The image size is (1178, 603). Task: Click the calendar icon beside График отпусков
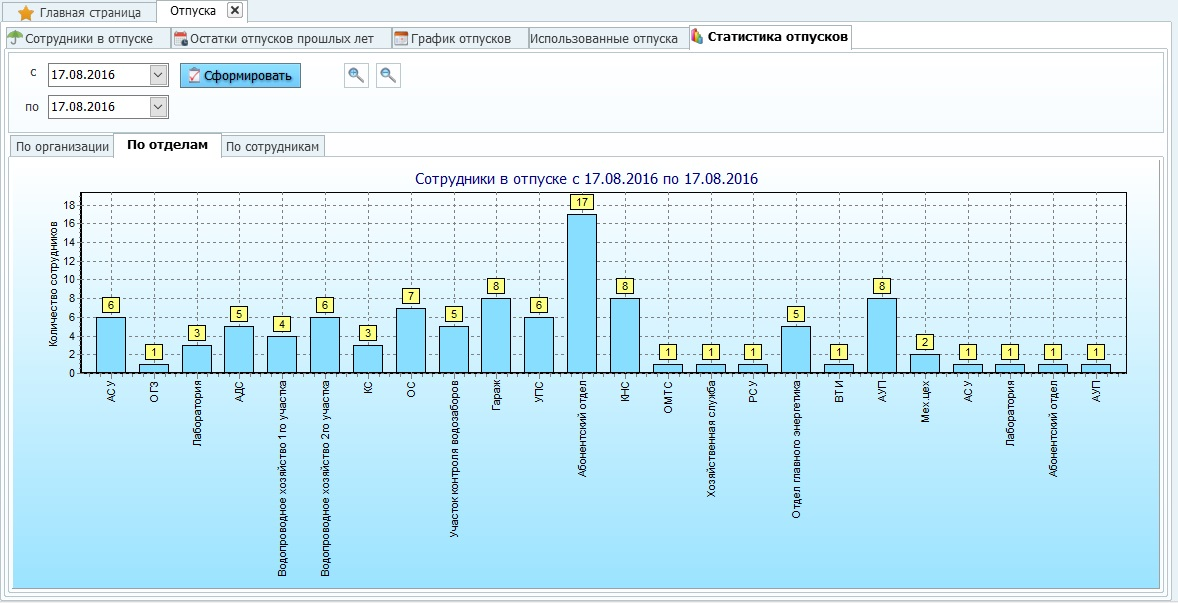coord(401,39)
